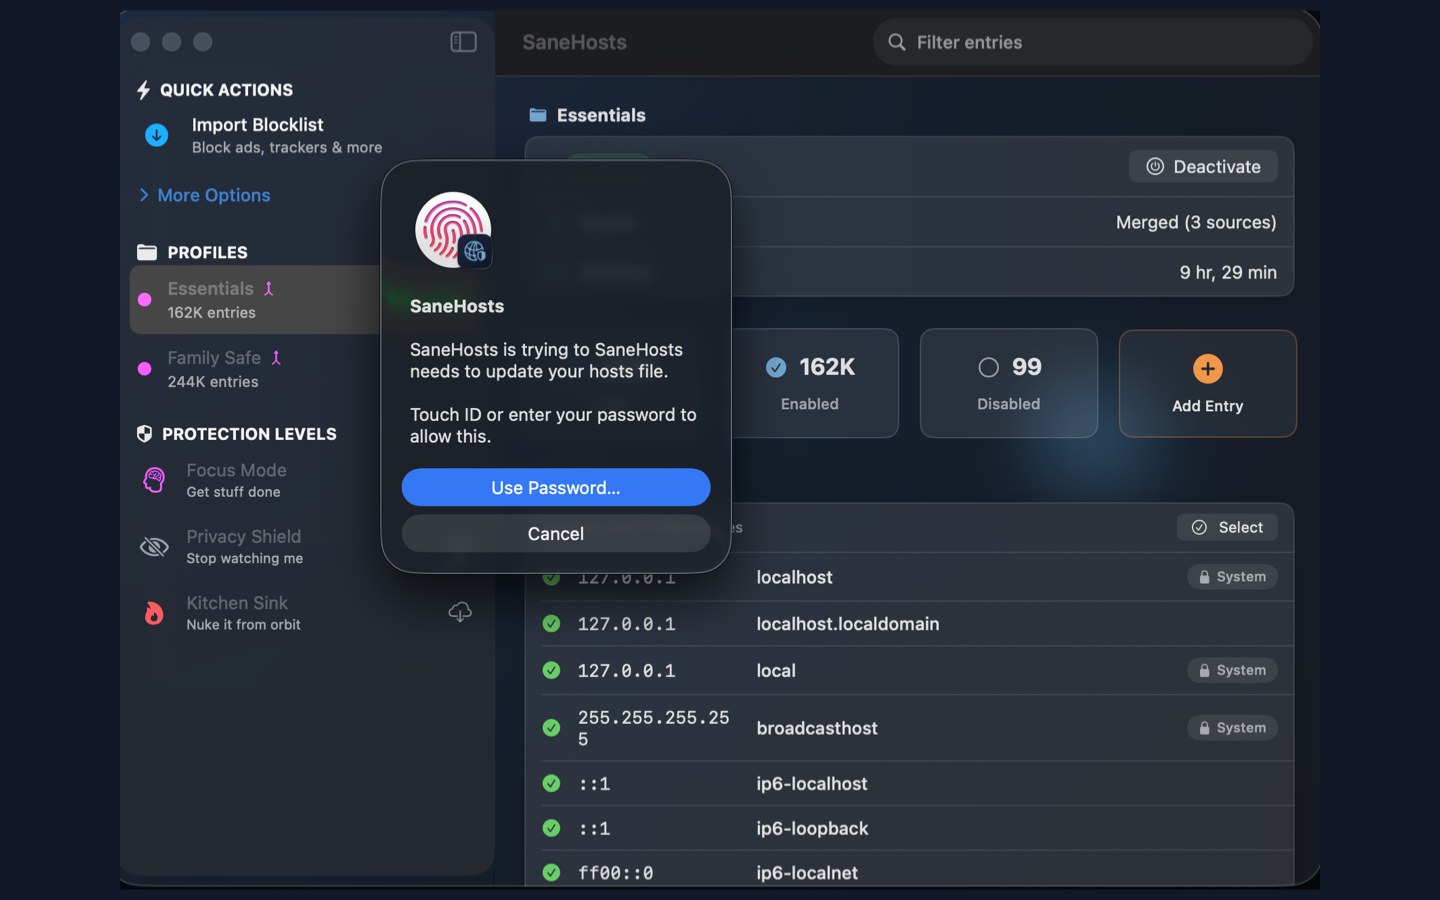
Task: Click the 255.255.255.255 IP address
Action: 653,728
